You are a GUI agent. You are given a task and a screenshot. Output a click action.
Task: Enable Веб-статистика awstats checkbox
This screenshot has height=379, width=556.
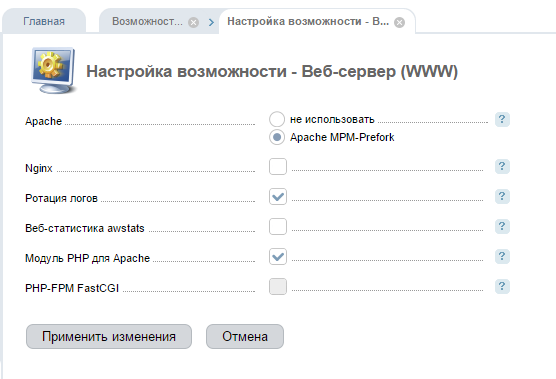[x=278, y=227]
